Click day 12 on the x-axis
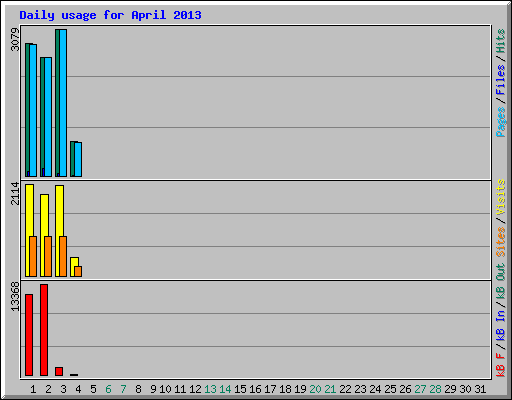The height and width of the screenshot is (400, 512). coord(195,389)
